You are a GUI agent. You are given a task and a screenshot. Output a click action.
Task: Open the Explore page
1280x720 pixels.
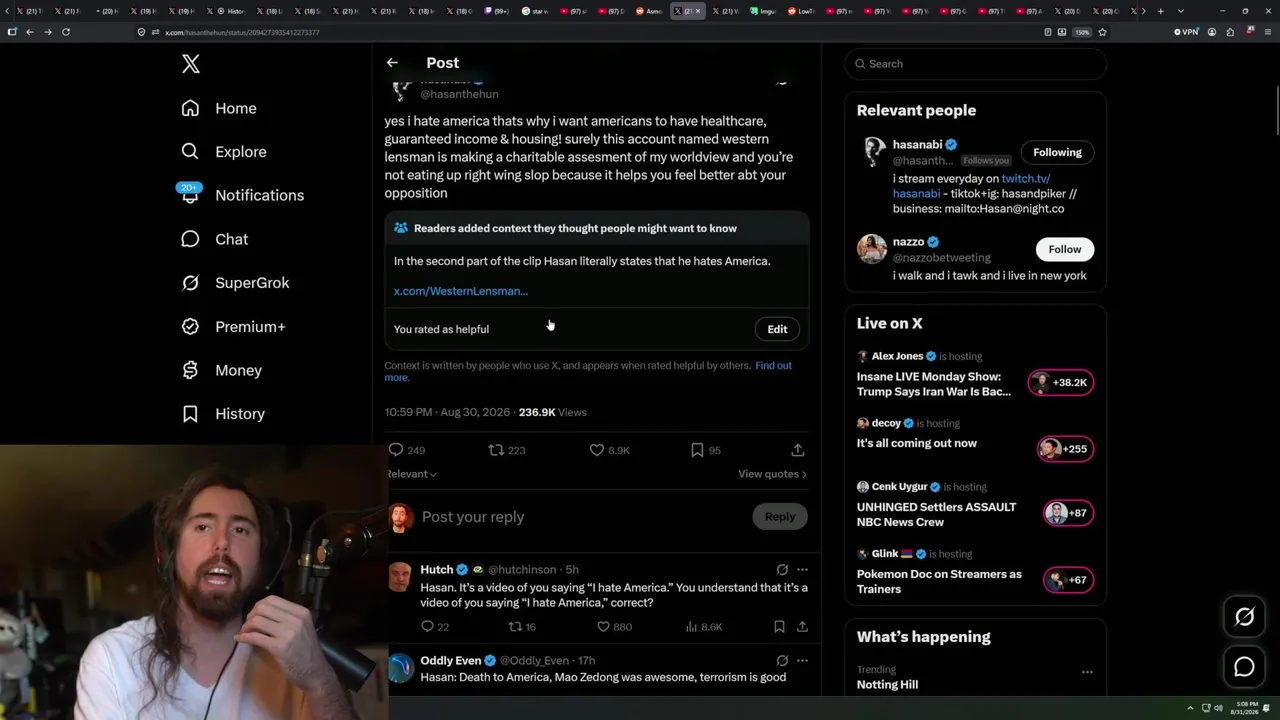224,152
